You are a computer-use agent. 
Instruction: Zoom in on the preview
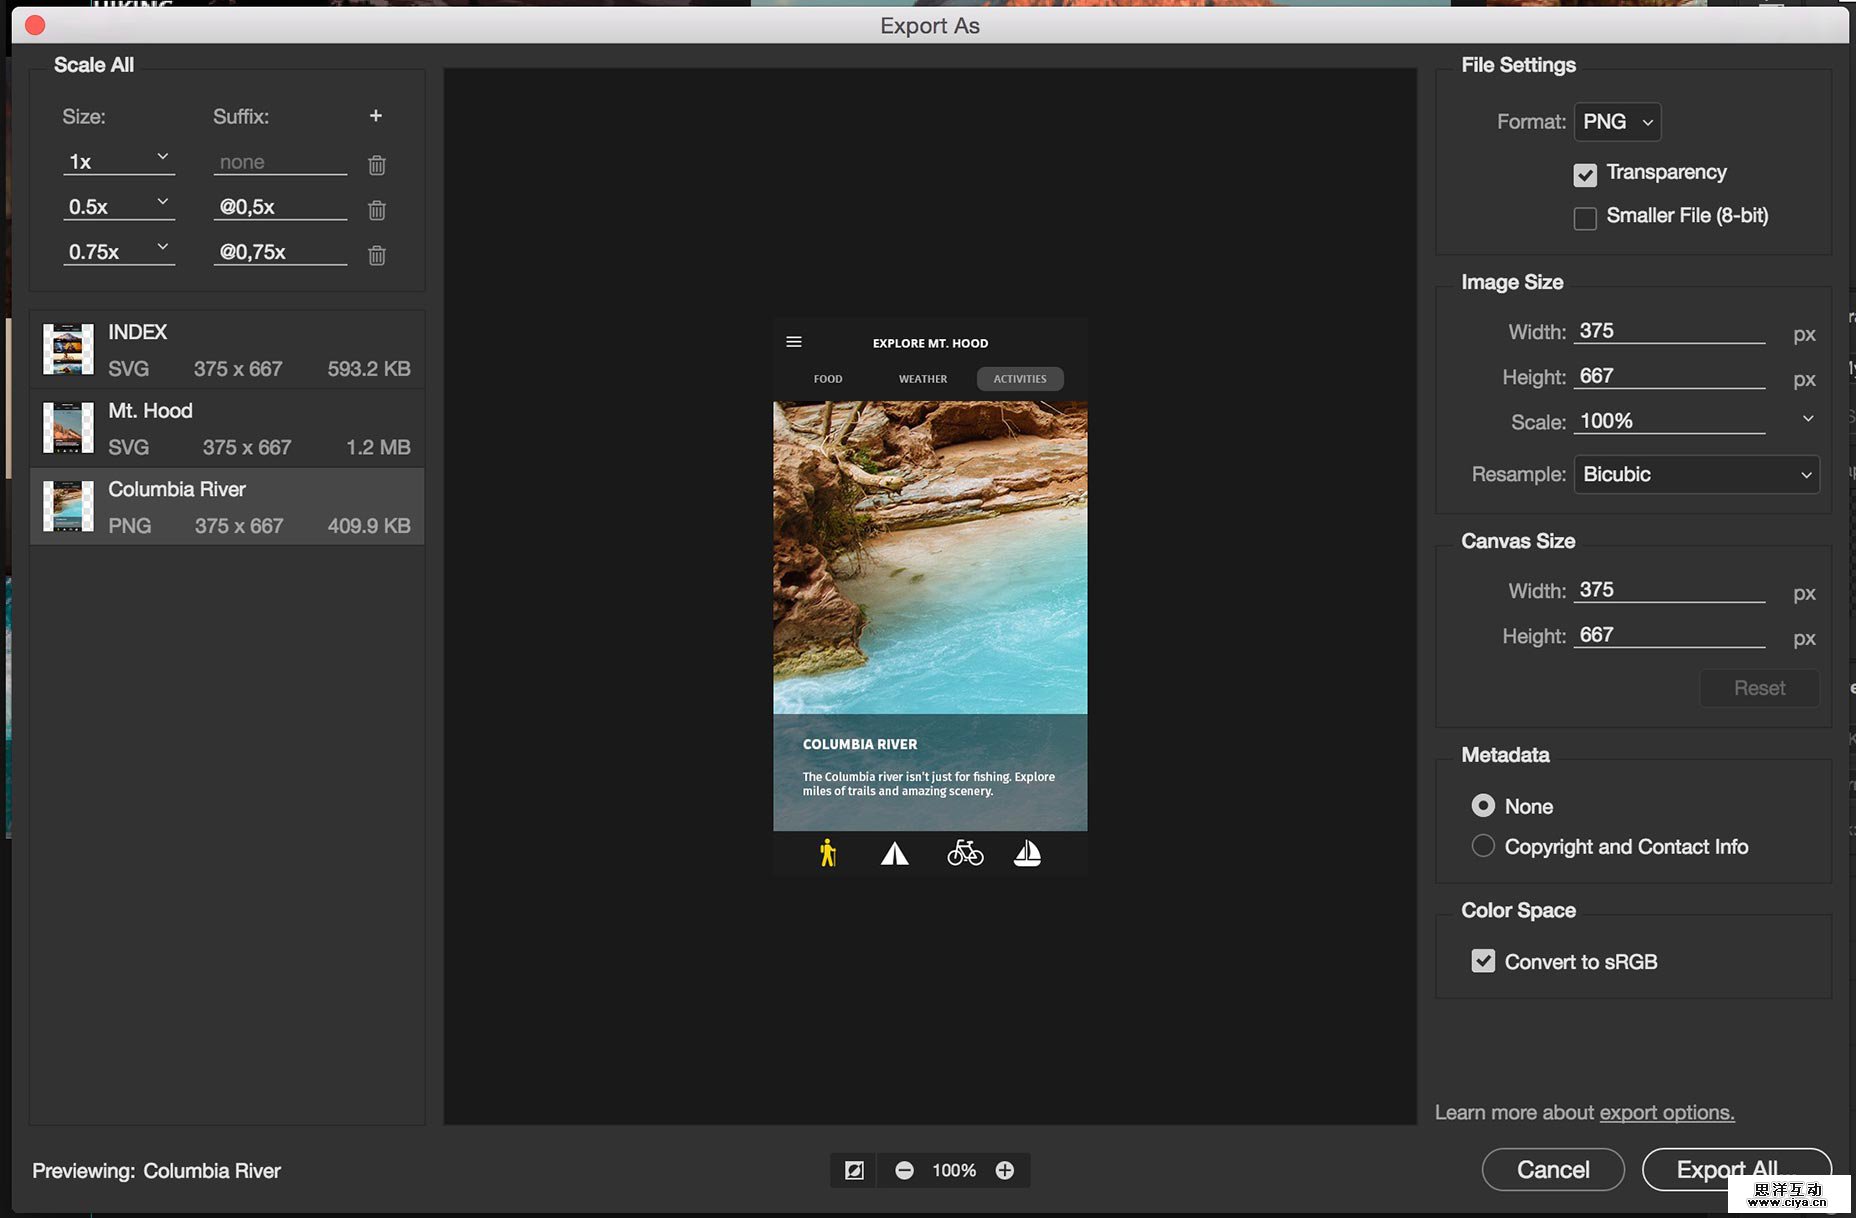click(1005, 1169)
